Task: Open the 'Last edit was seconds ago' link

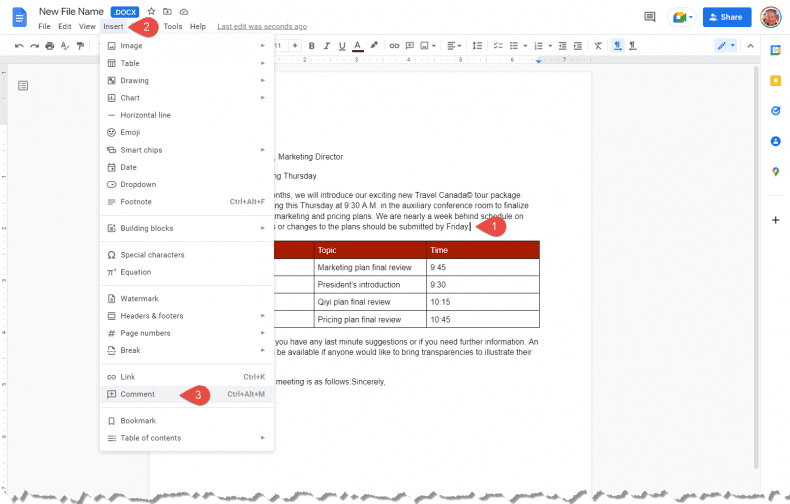Action: tap(262, 26)
